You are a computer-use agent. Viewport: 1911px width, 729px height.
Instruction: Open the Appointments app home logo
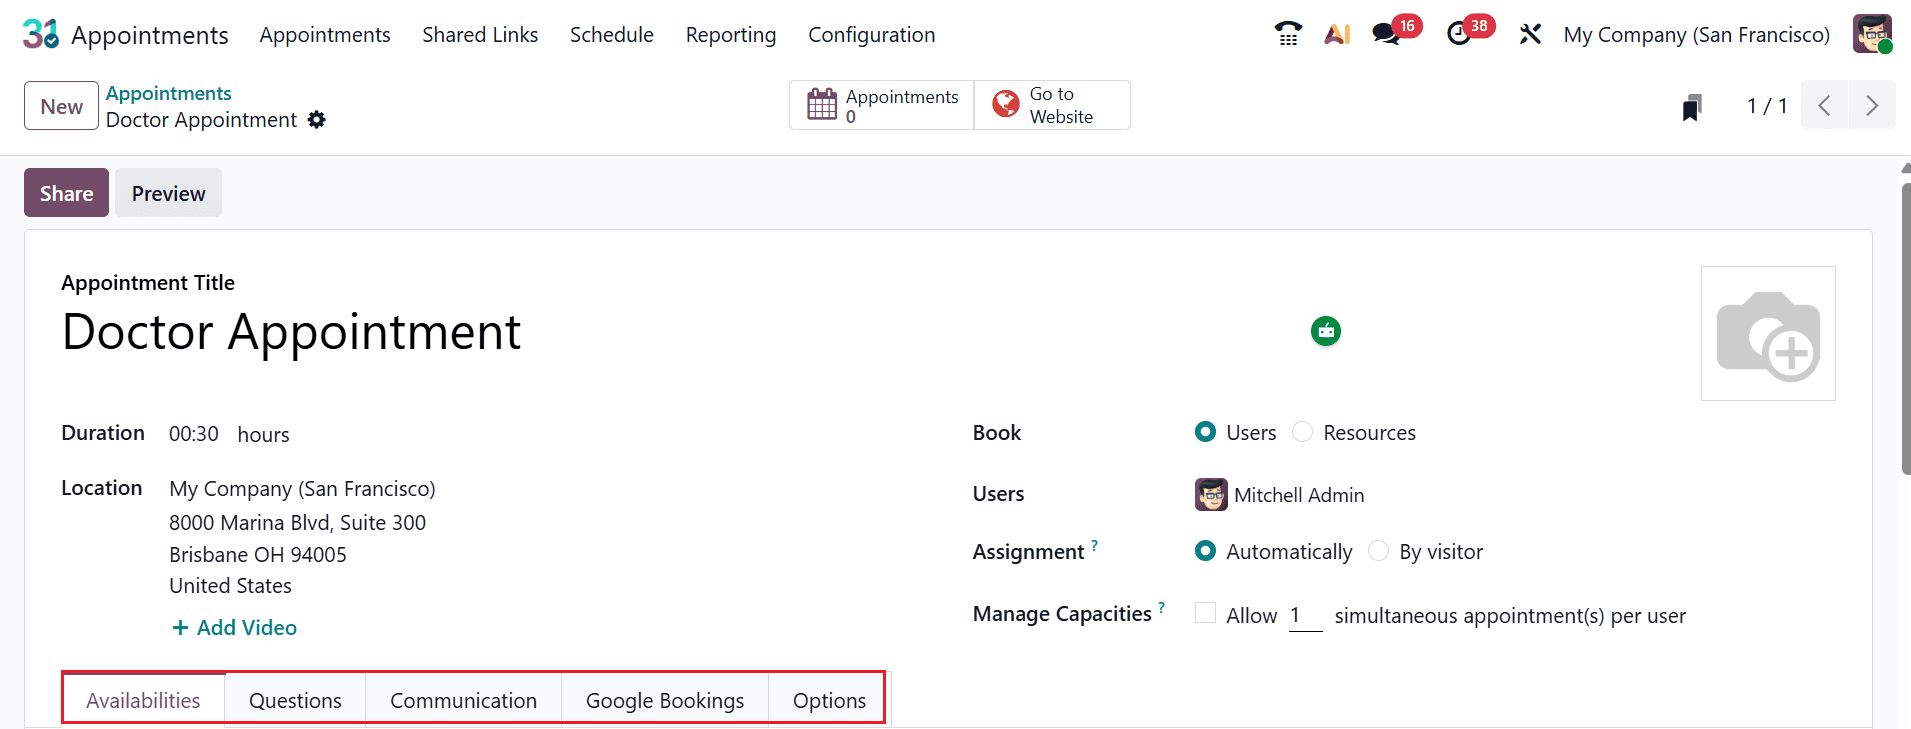41,34
